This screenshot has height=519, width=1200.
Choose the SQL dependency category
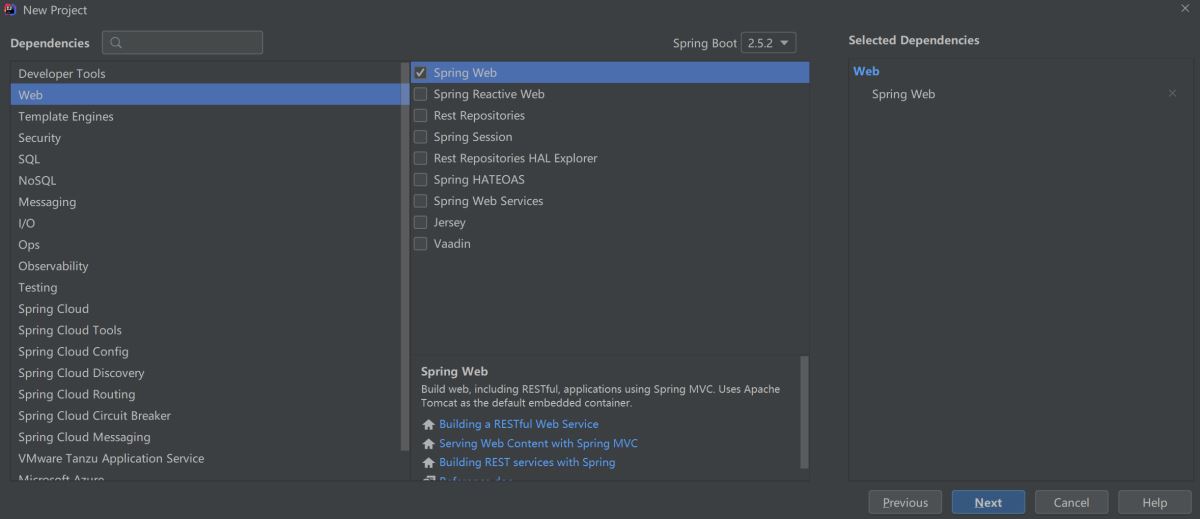pyautogui.click(x=29, y=159)
